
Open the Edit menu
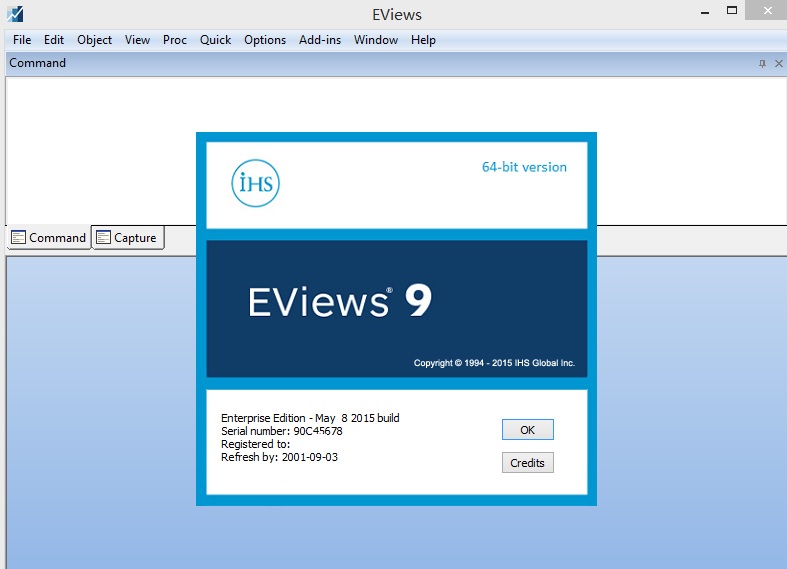tap(54, 40)
